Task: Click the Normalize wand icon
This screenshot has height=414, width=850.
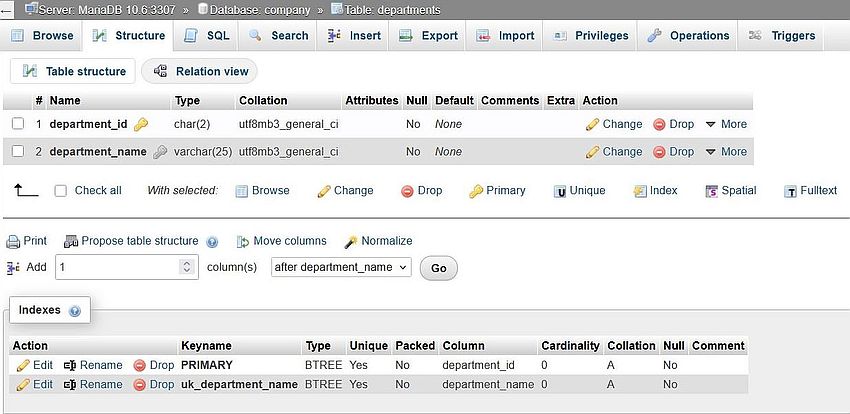Action: [x=351, y=242]
